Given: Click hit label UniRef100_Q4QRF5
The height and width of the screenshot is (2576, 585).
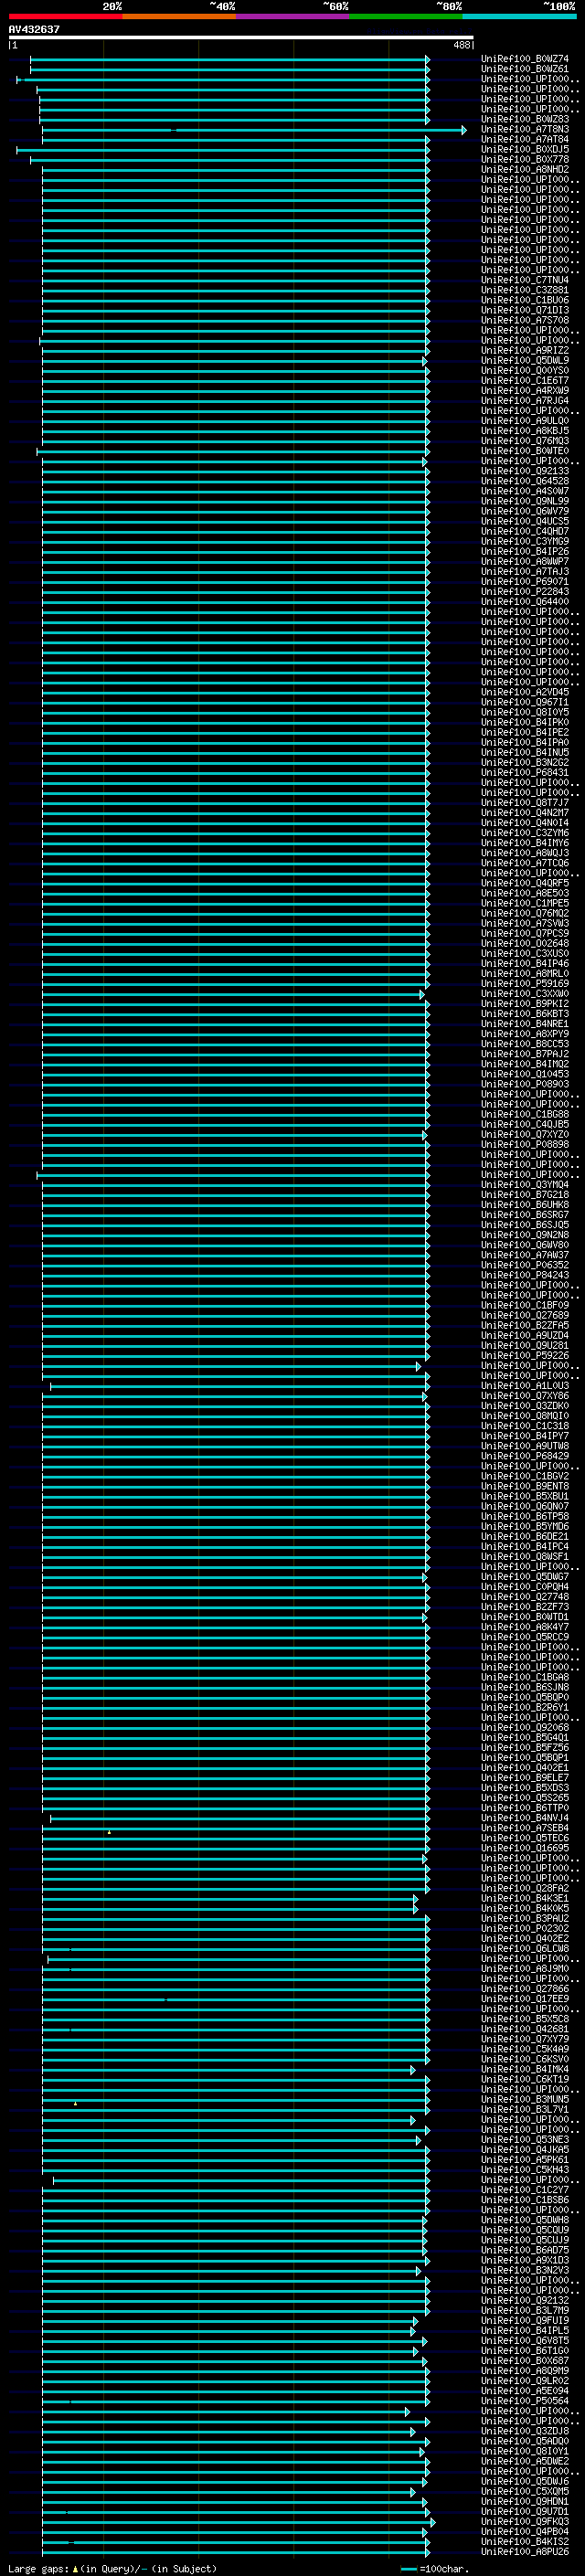Looking at the screenshot, I should 525,883.
